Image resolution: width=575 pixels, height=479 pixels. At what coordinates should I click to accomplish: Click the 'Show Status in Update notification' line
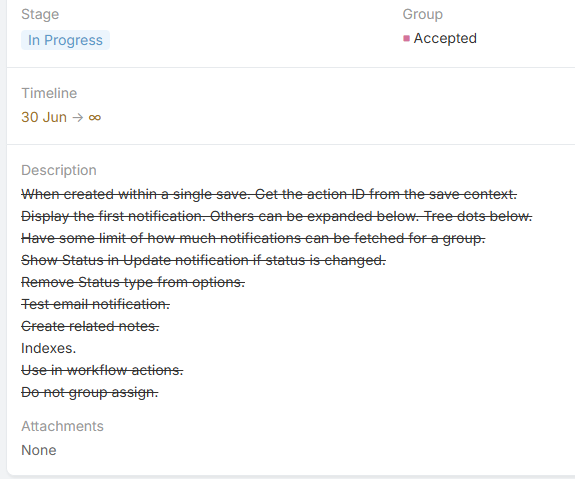(204, 260)
